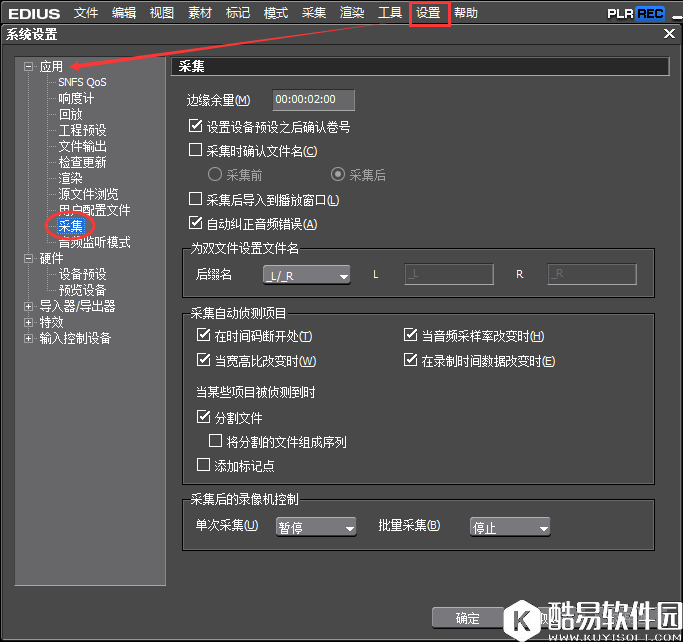The height and width of the screenshot is (642, 683).
Task: Open the 单次采集 暂停 dropdown
Action: coord(316,527)
